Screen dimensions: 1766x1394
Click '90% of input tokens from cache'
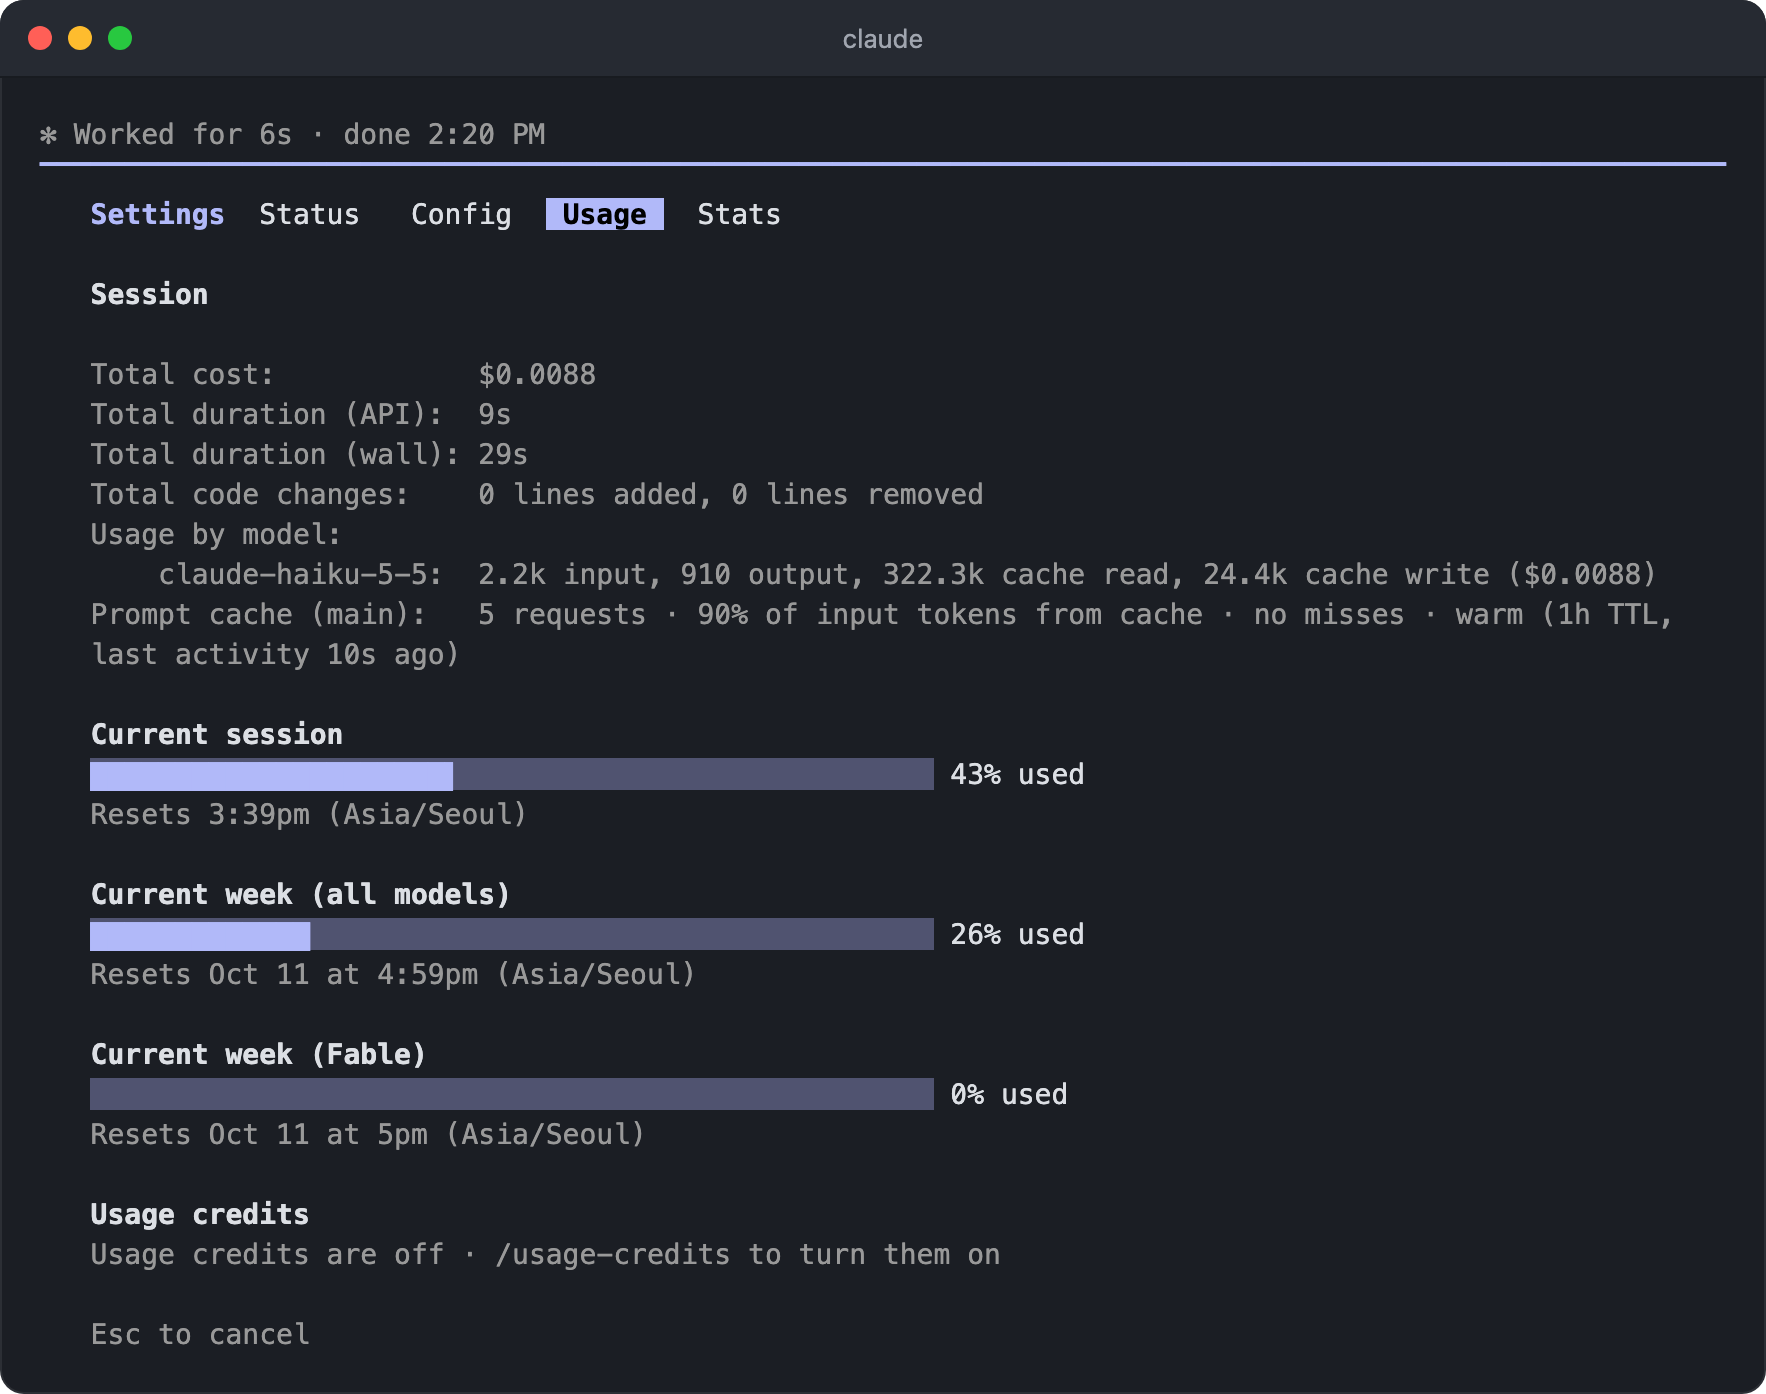(950, 614)
